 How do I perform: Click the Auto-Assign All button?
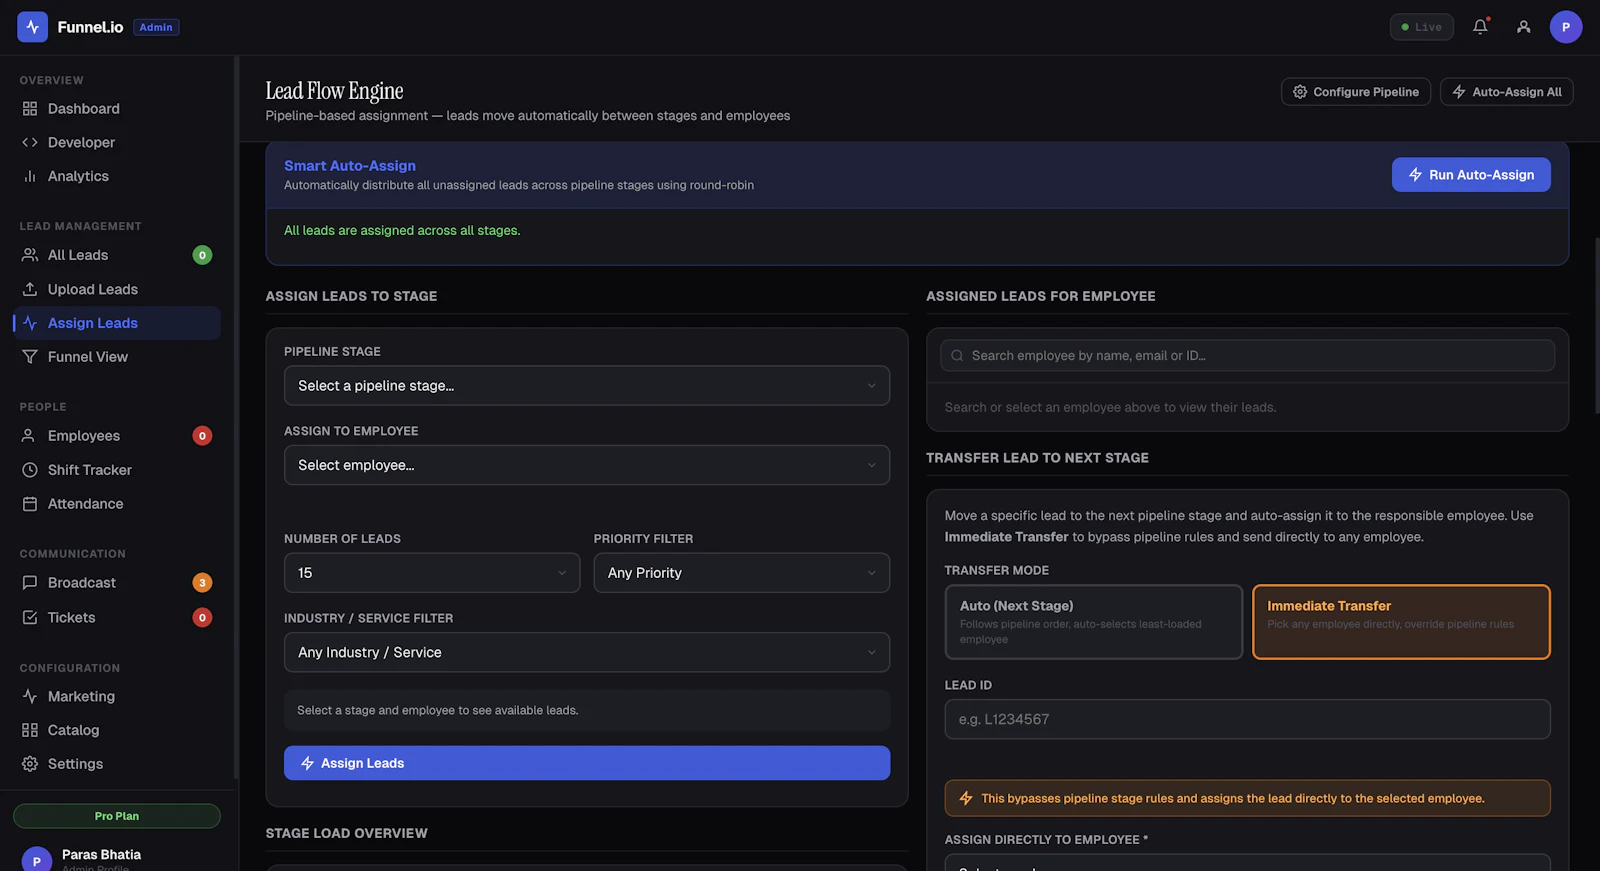[1507, 92]
